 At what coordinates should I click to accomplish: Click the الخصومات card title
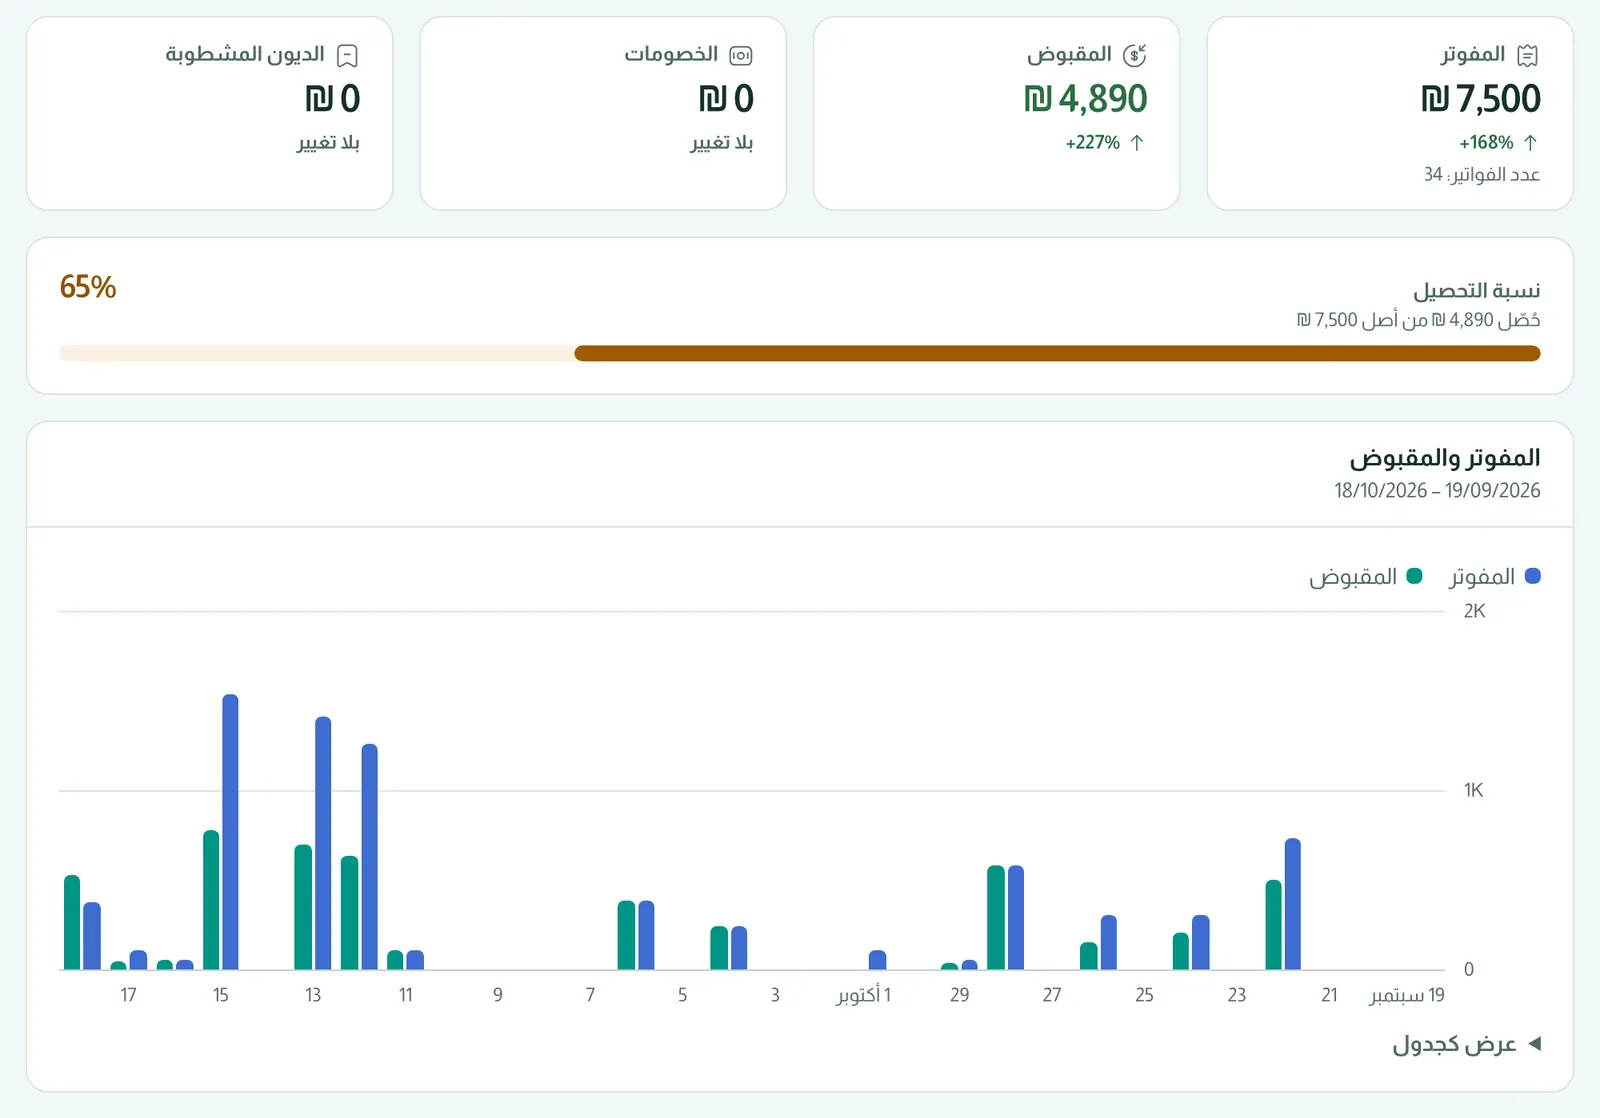[671, 54]
